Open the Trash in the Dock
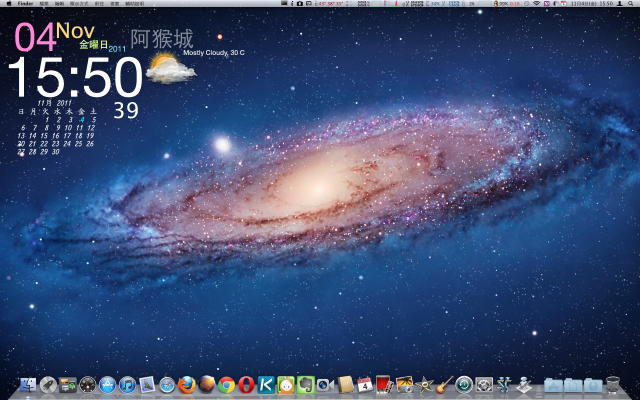Viewport: 640px width, 400px height. point(613,385)
